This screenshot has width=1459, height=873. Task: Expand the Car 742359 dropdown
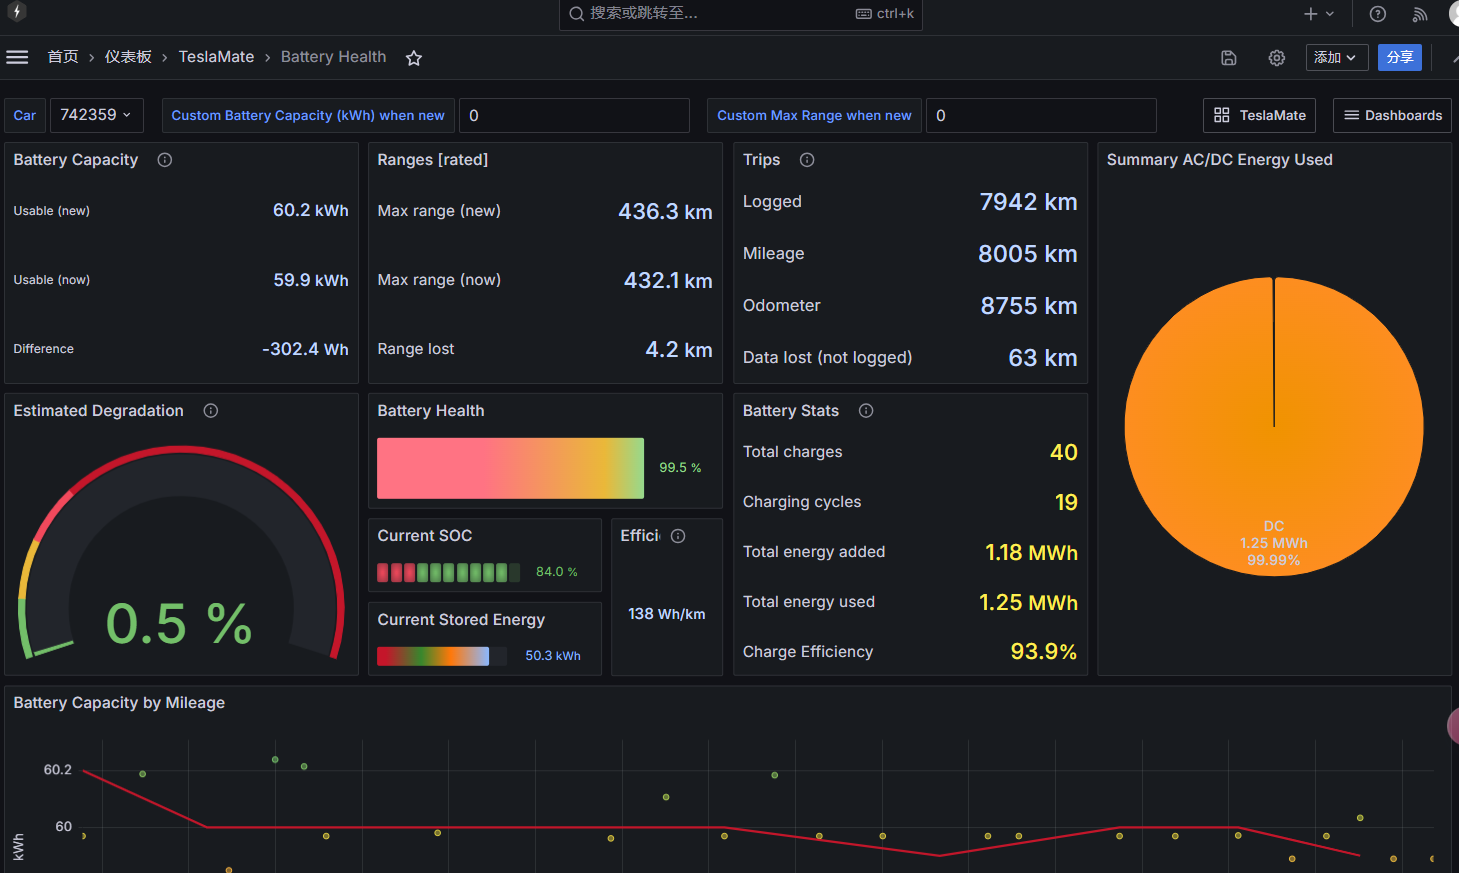96,115
